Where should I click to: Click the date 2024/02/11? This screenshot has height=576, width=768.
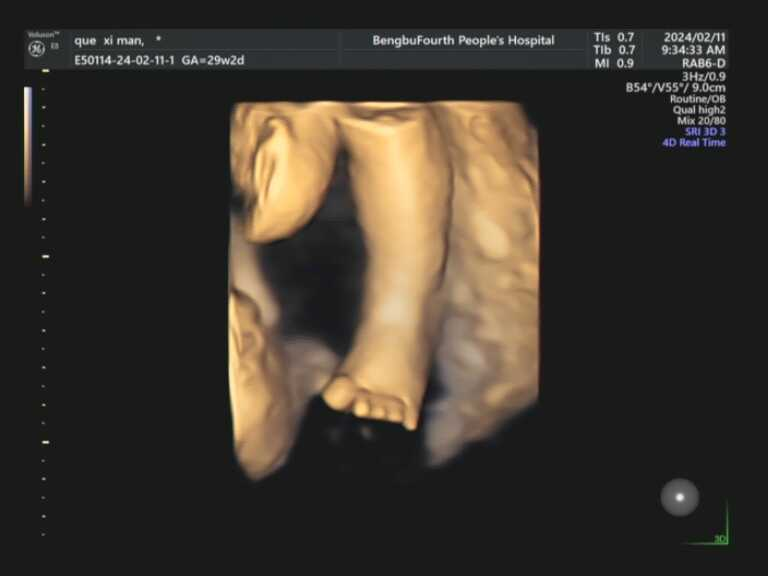coord(694,38)
